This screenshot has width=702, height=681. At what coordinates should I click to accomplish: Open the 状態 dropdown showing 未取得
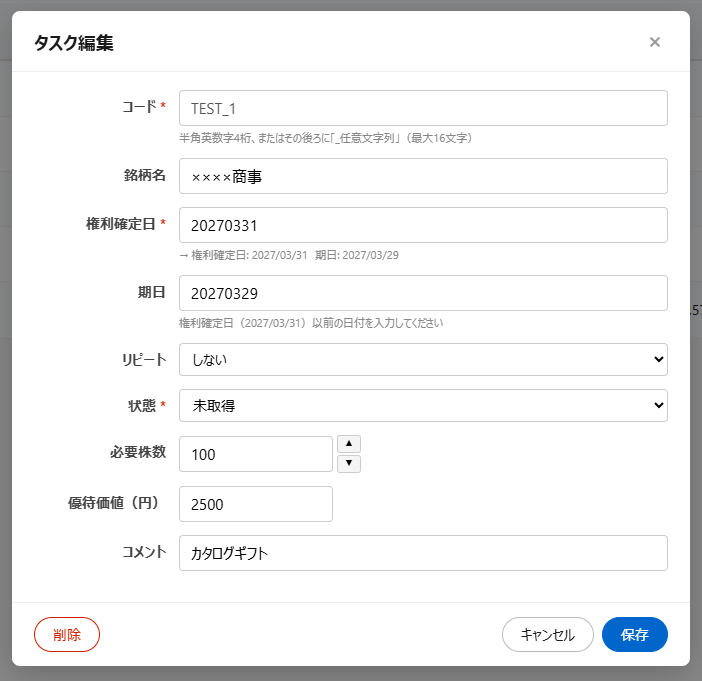pyautogui.click(x=422, y=405)
